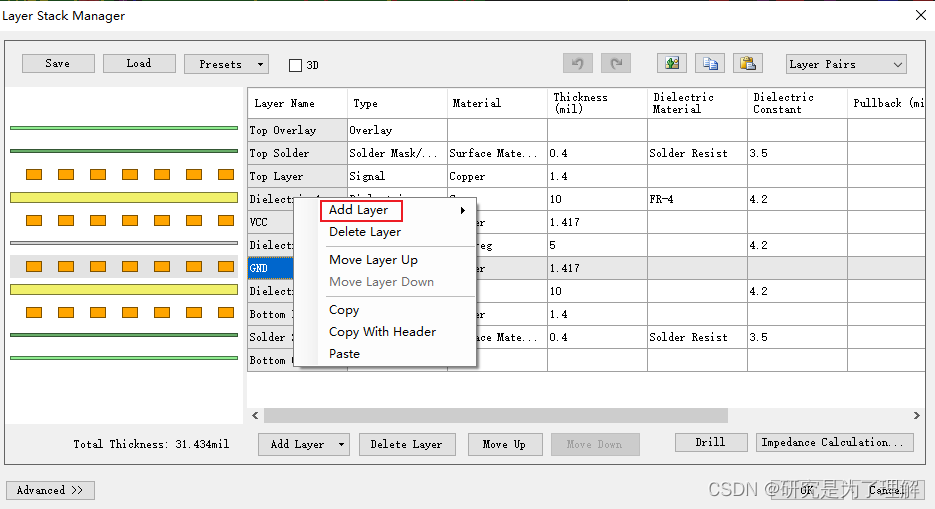Select the highlighted GND layer cell
The height and width of the screenshot is (509, 935).
pos(271,268)
